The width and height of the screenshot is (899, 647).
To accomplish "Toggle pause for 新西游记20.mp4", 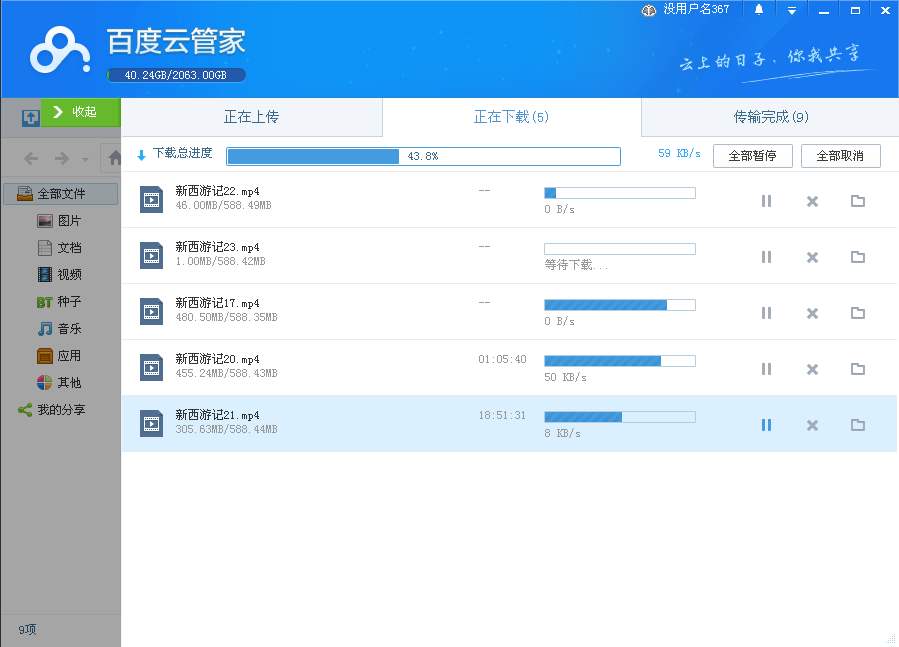I will pyautogui.click(x=766, y=369).
